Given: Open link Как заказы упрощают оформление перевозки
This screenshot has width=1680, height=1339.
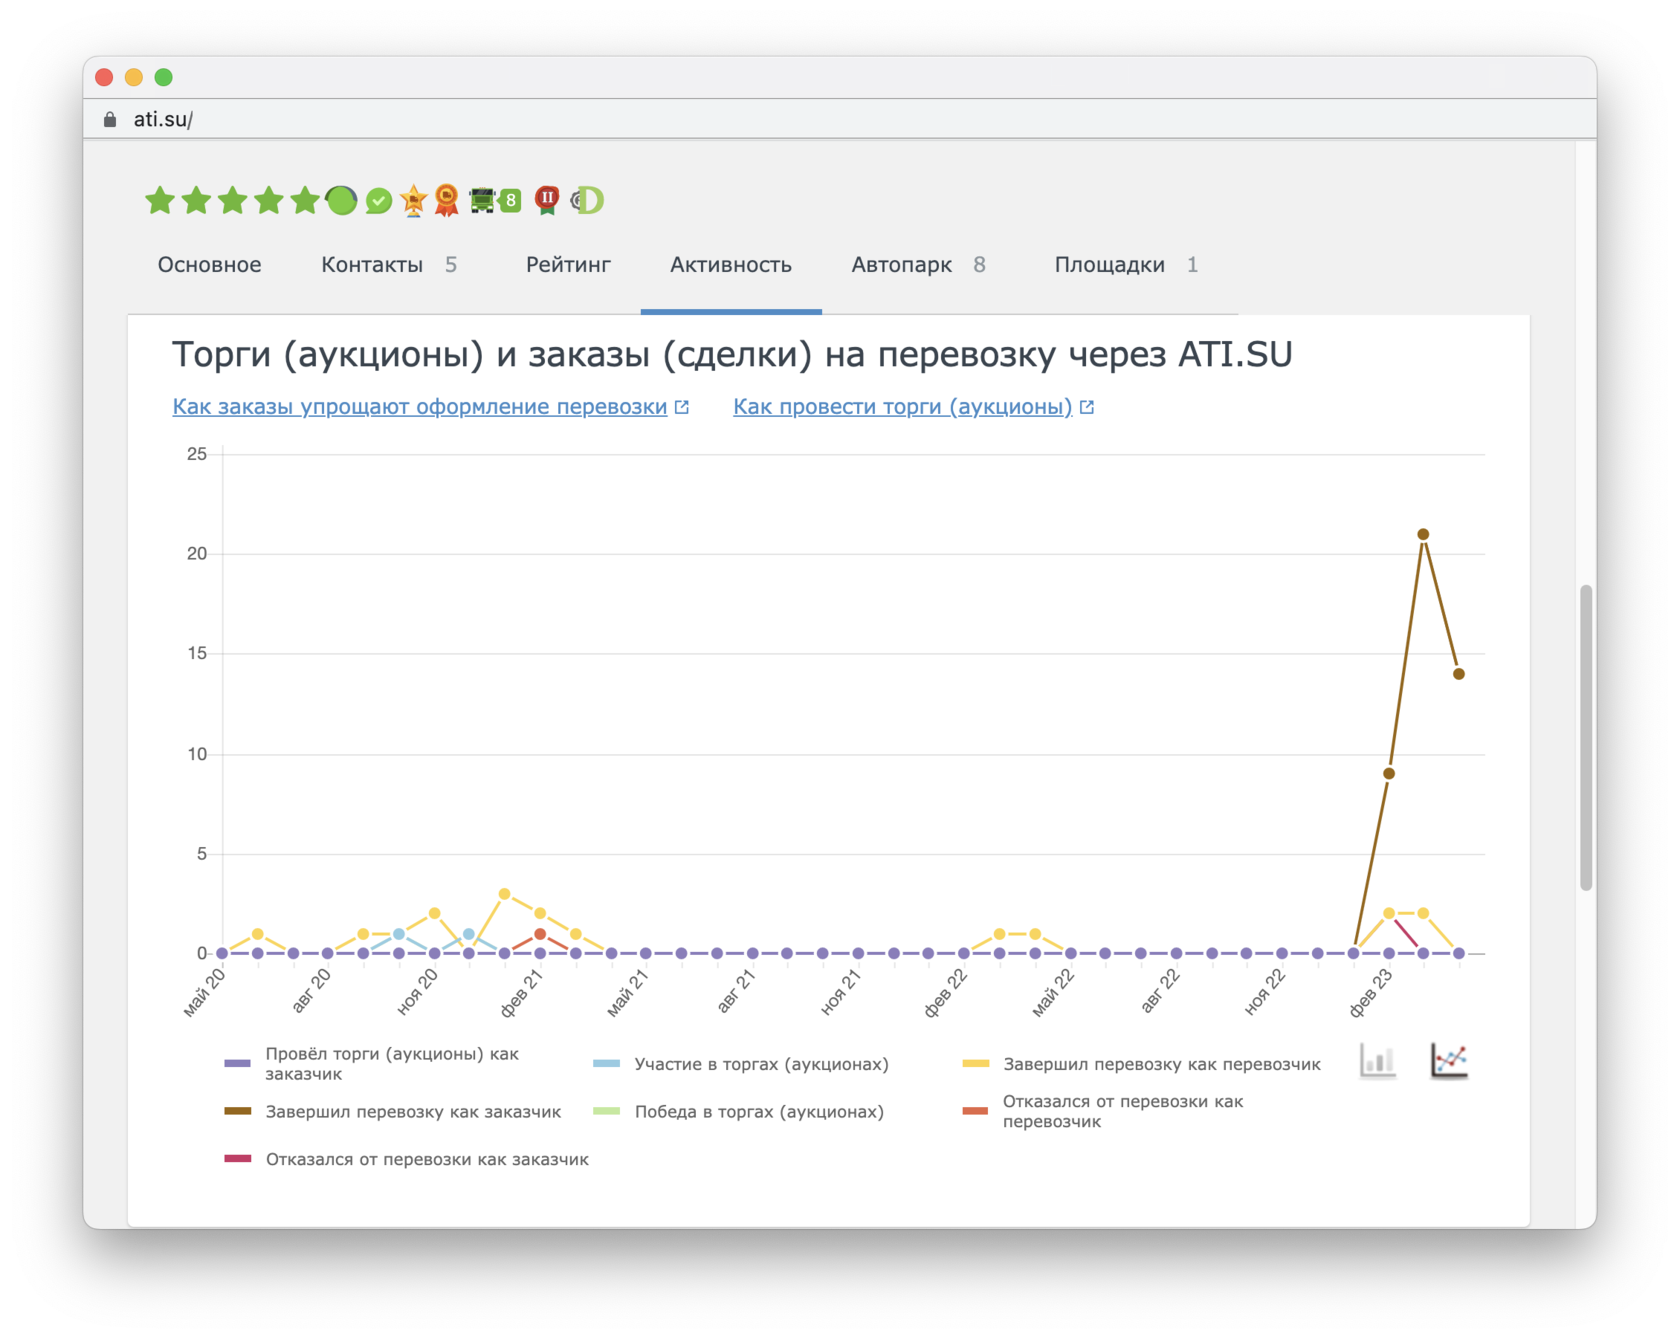Looking at the screenshot, I should point(420,407).
